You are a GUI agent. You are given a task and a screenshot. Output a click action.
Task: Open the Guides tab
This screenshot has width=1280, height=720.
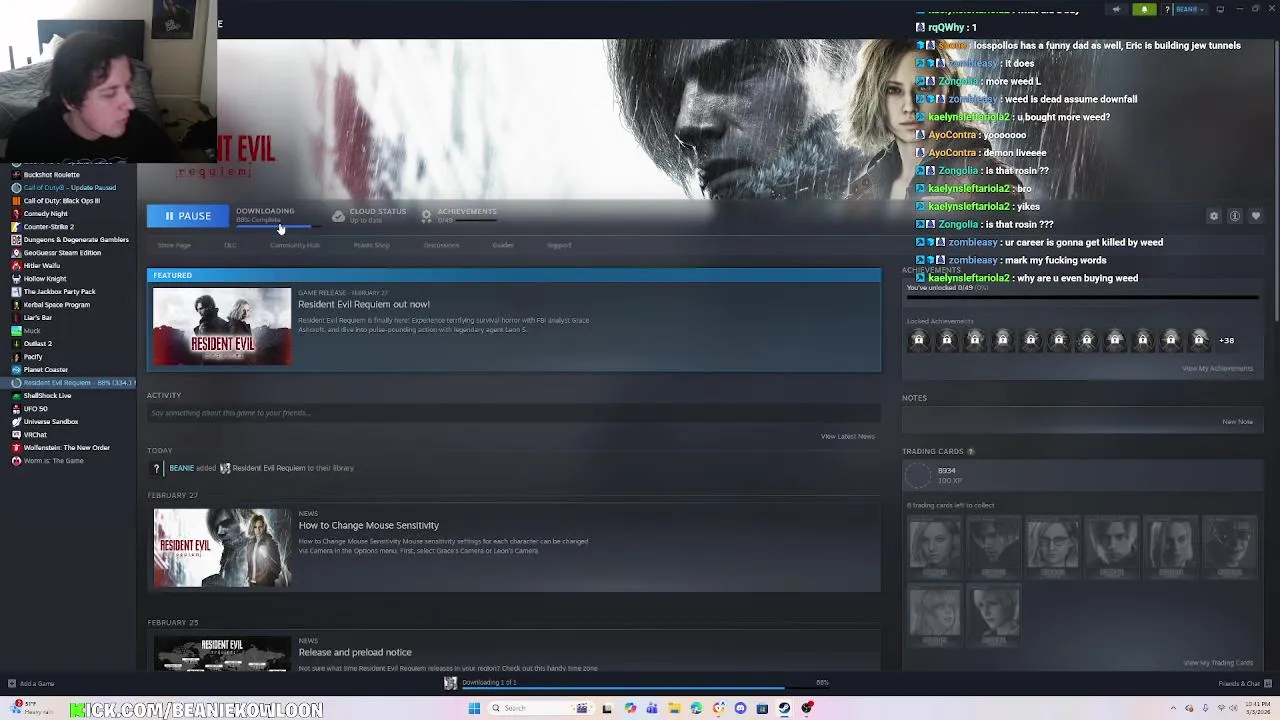503,245
